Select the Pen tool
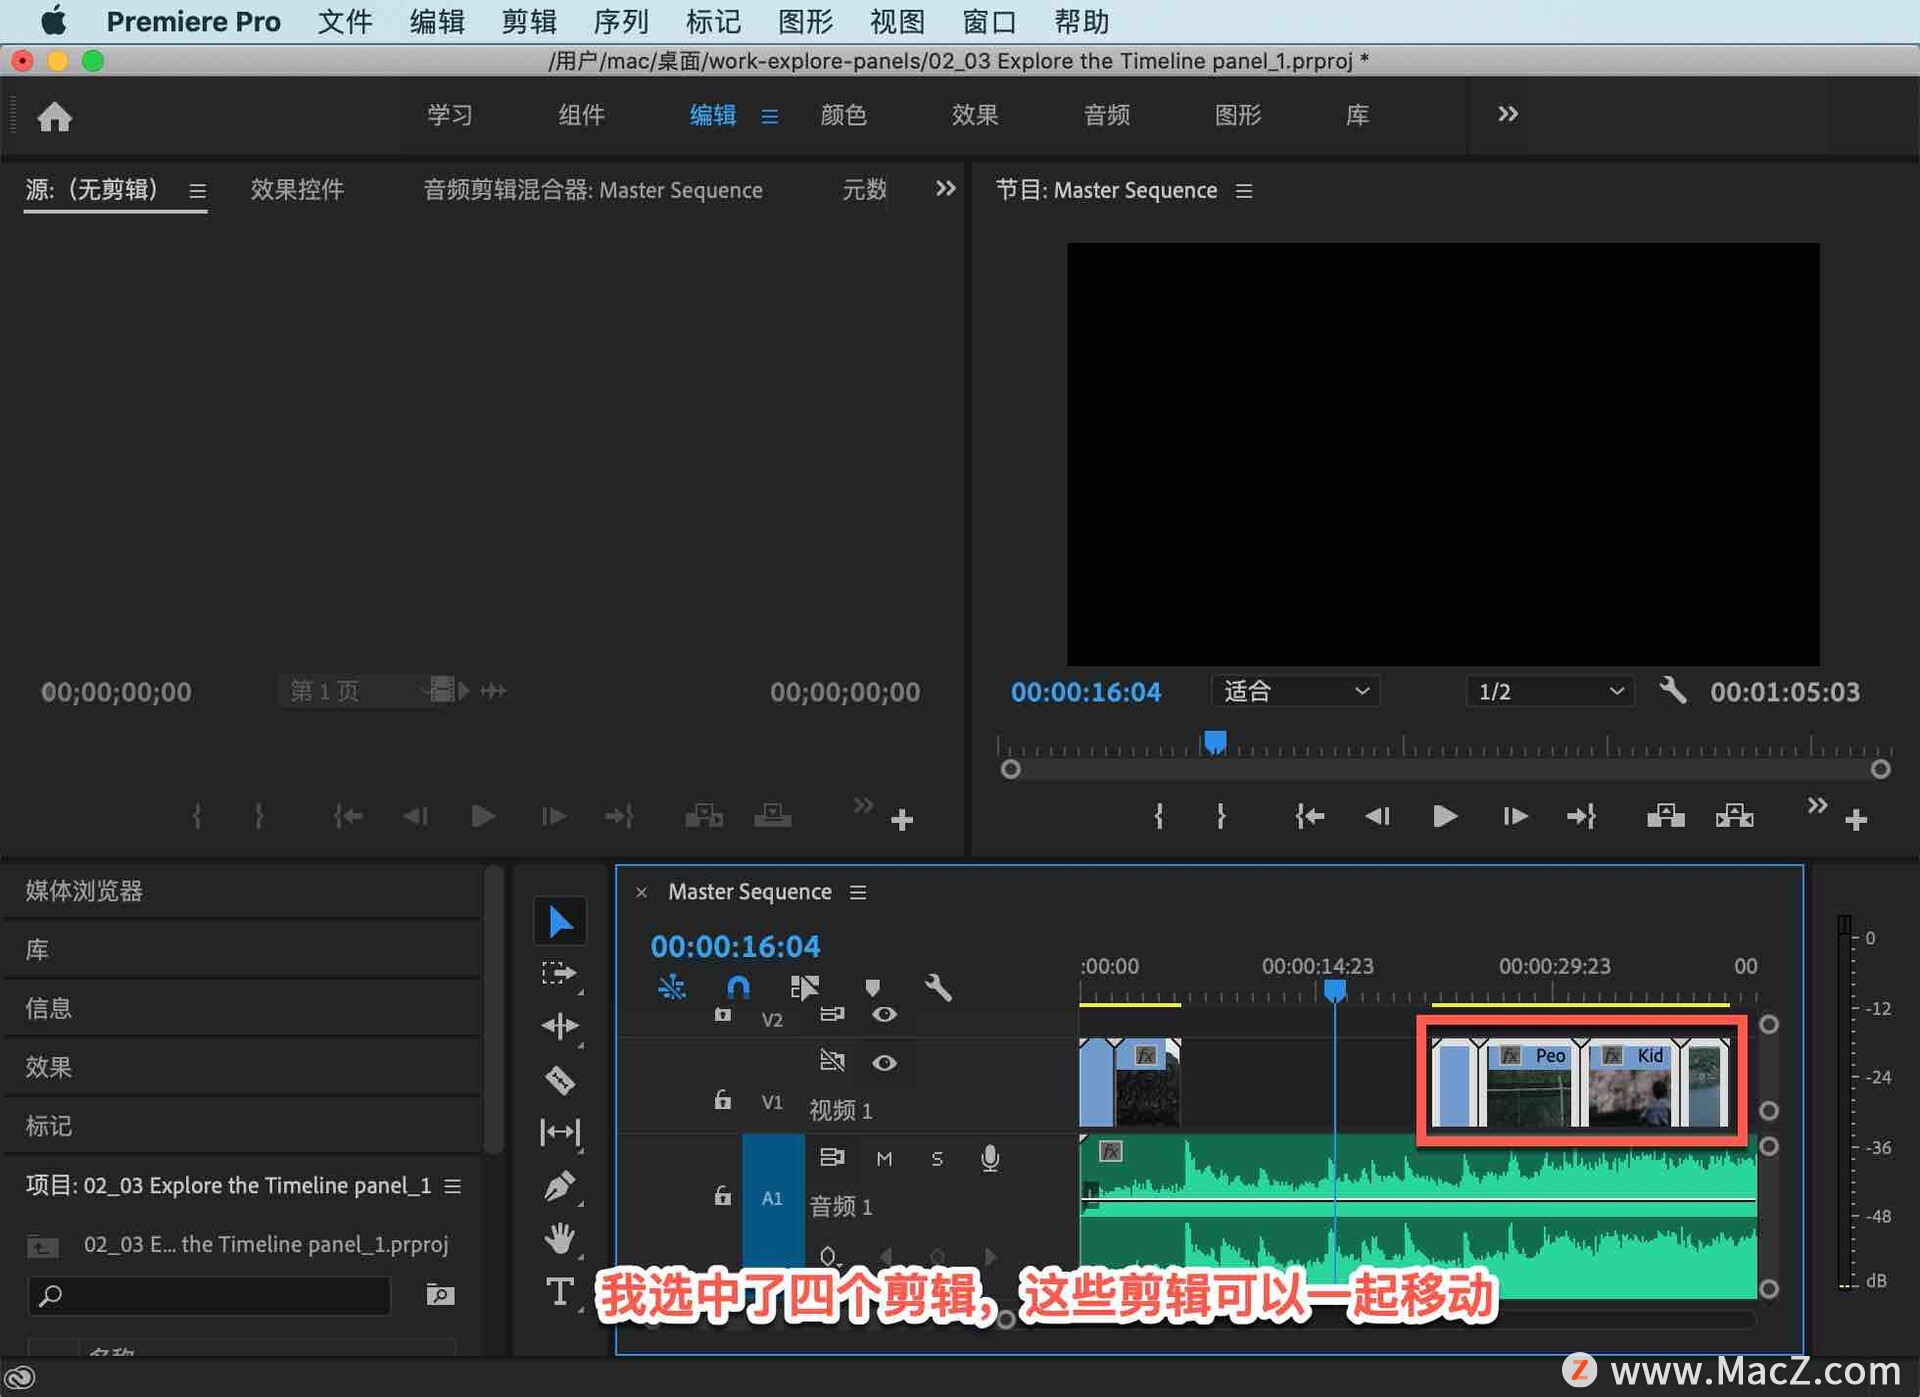The image size is (1920, 1397). click(560, 1186)
